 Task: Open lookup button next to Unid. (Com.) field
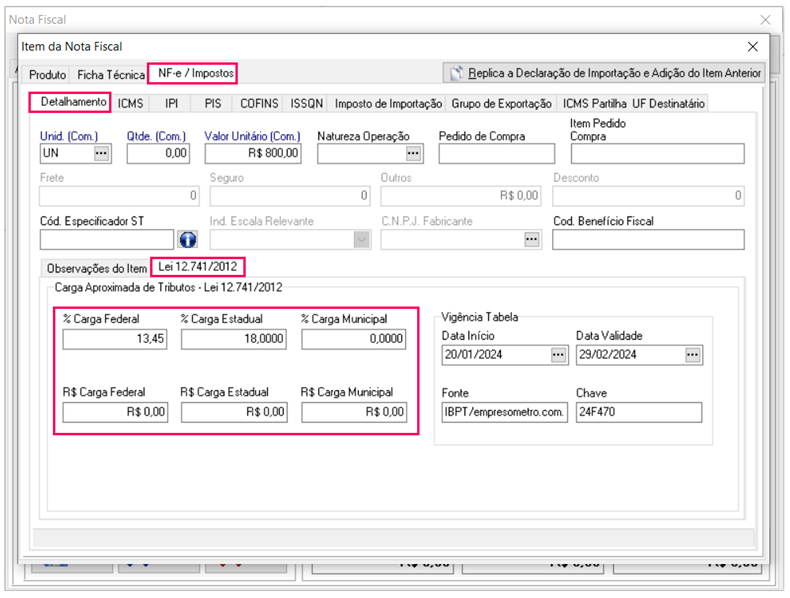pos(102,153)
